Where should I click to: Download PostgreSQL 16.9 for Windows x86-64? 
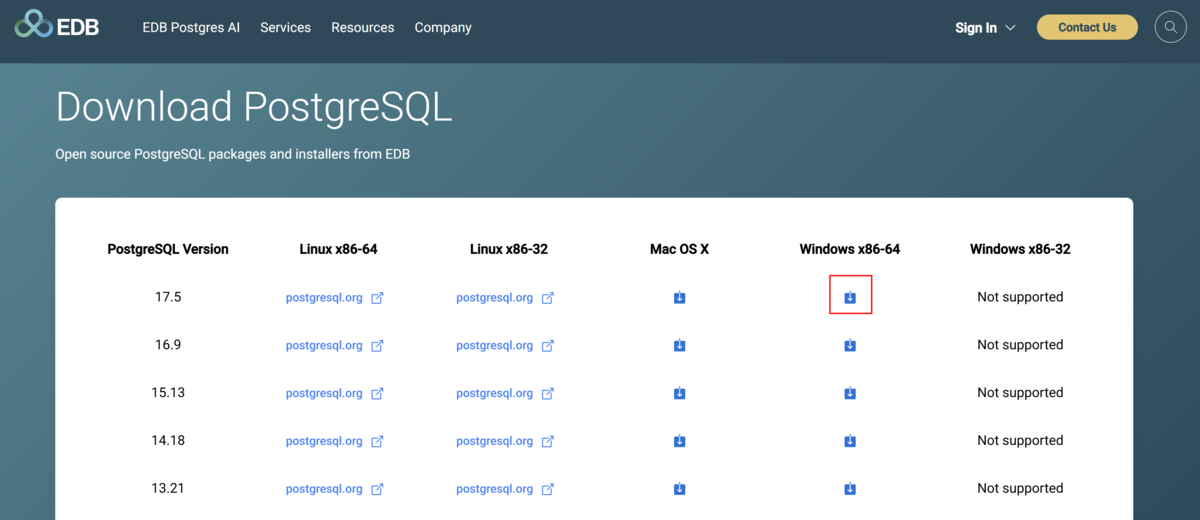[850, 345]
